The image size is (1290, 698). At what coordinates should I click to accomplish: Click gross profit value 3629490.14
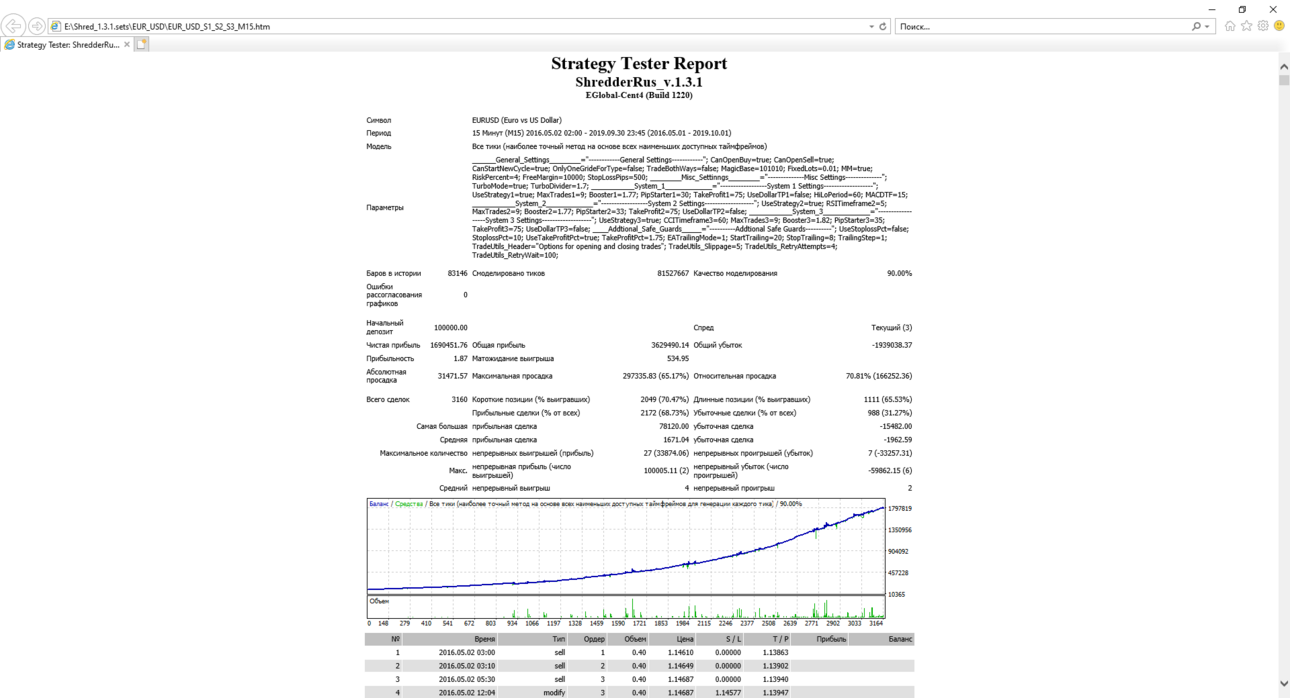point(670,345)
